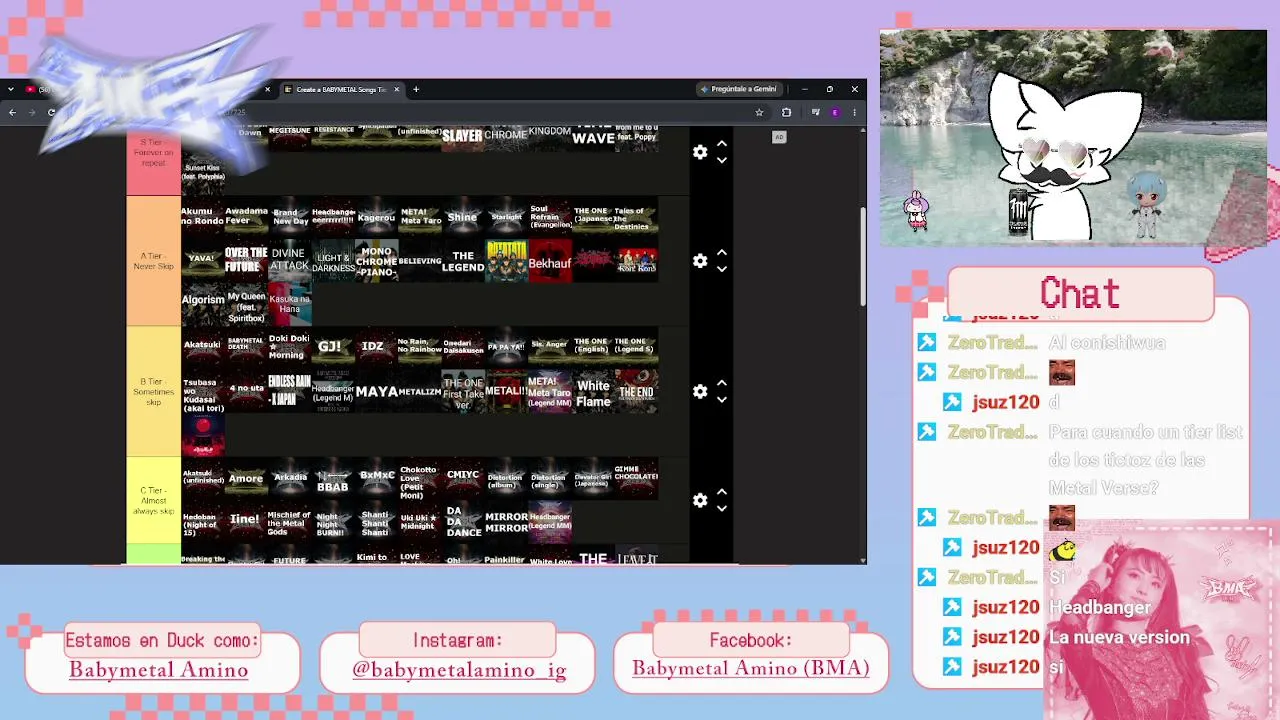Screen dimensions: 1280x720
Task: Open the Chrome three-dot menu
Action: 854,112
